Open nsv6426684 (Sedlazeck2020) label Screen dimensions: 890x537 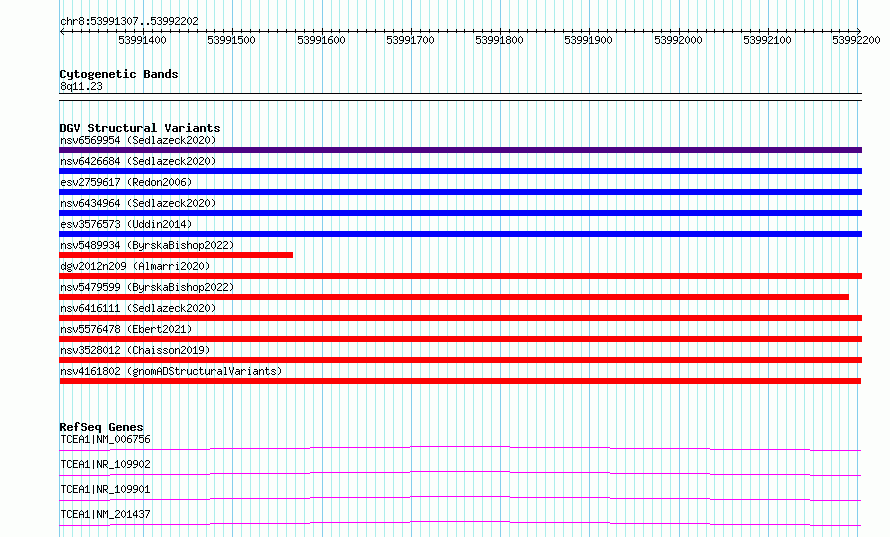coord(138,161)
